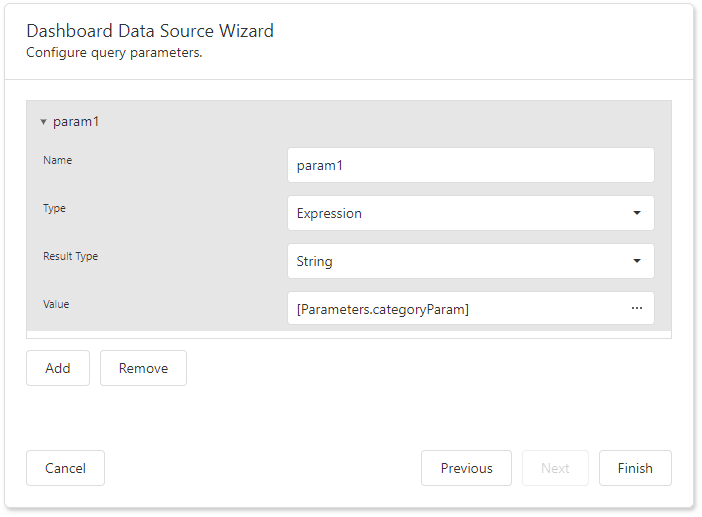Collapse the param1 section triangle
702x517 pixels.
43,122
